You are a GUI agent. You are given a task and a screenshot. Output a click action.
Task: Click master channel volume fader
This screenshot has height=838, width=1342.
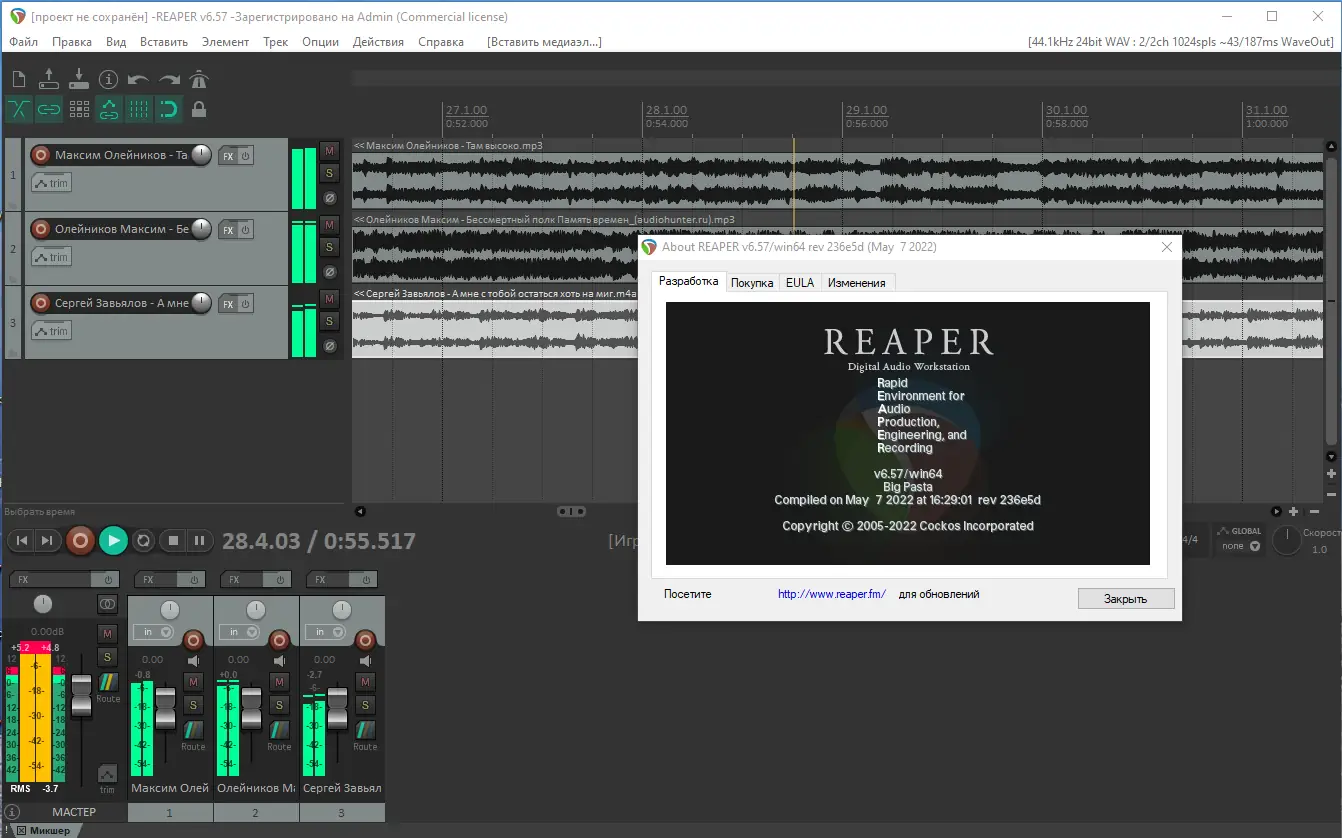tap(81, 695)
